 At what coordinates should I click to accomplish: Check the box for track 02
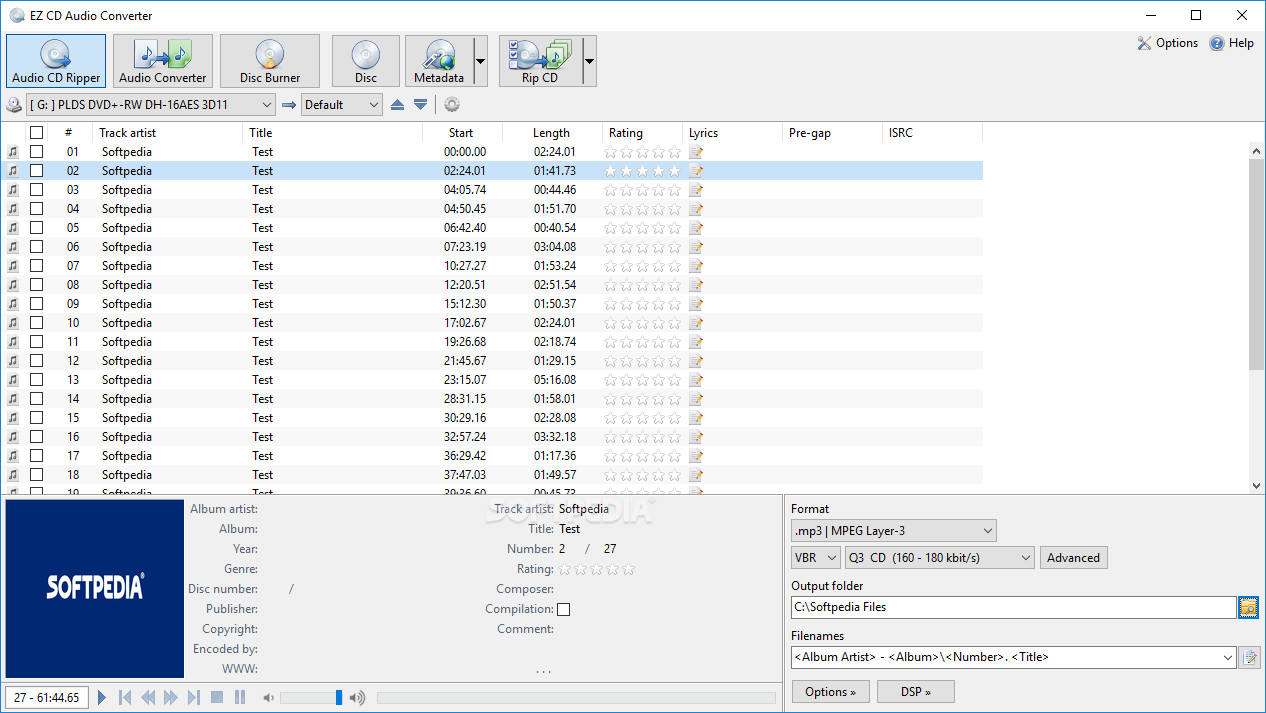(x=36, y=171)
